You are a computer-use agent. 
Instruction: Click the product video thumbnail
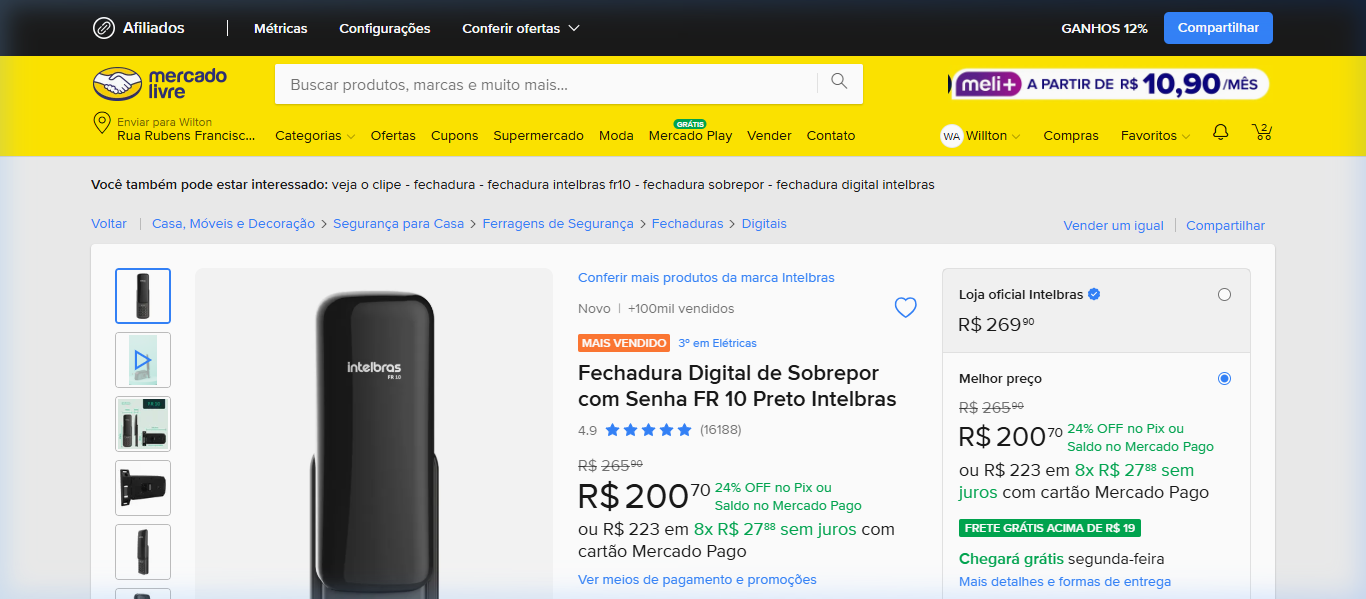143,360
